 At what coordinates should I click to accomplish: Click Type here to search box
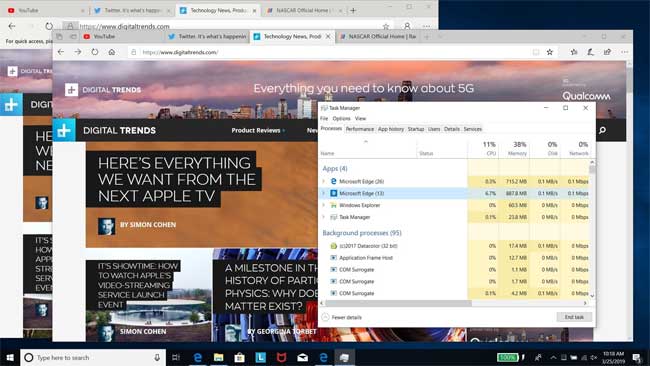[x=93, y=357]
